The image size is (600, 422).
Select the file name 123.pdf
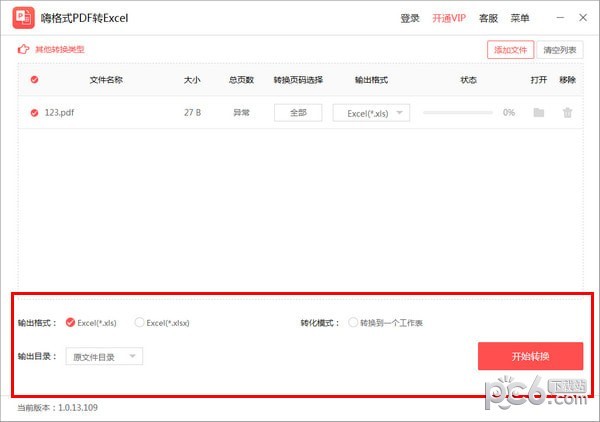coord(59,112)
